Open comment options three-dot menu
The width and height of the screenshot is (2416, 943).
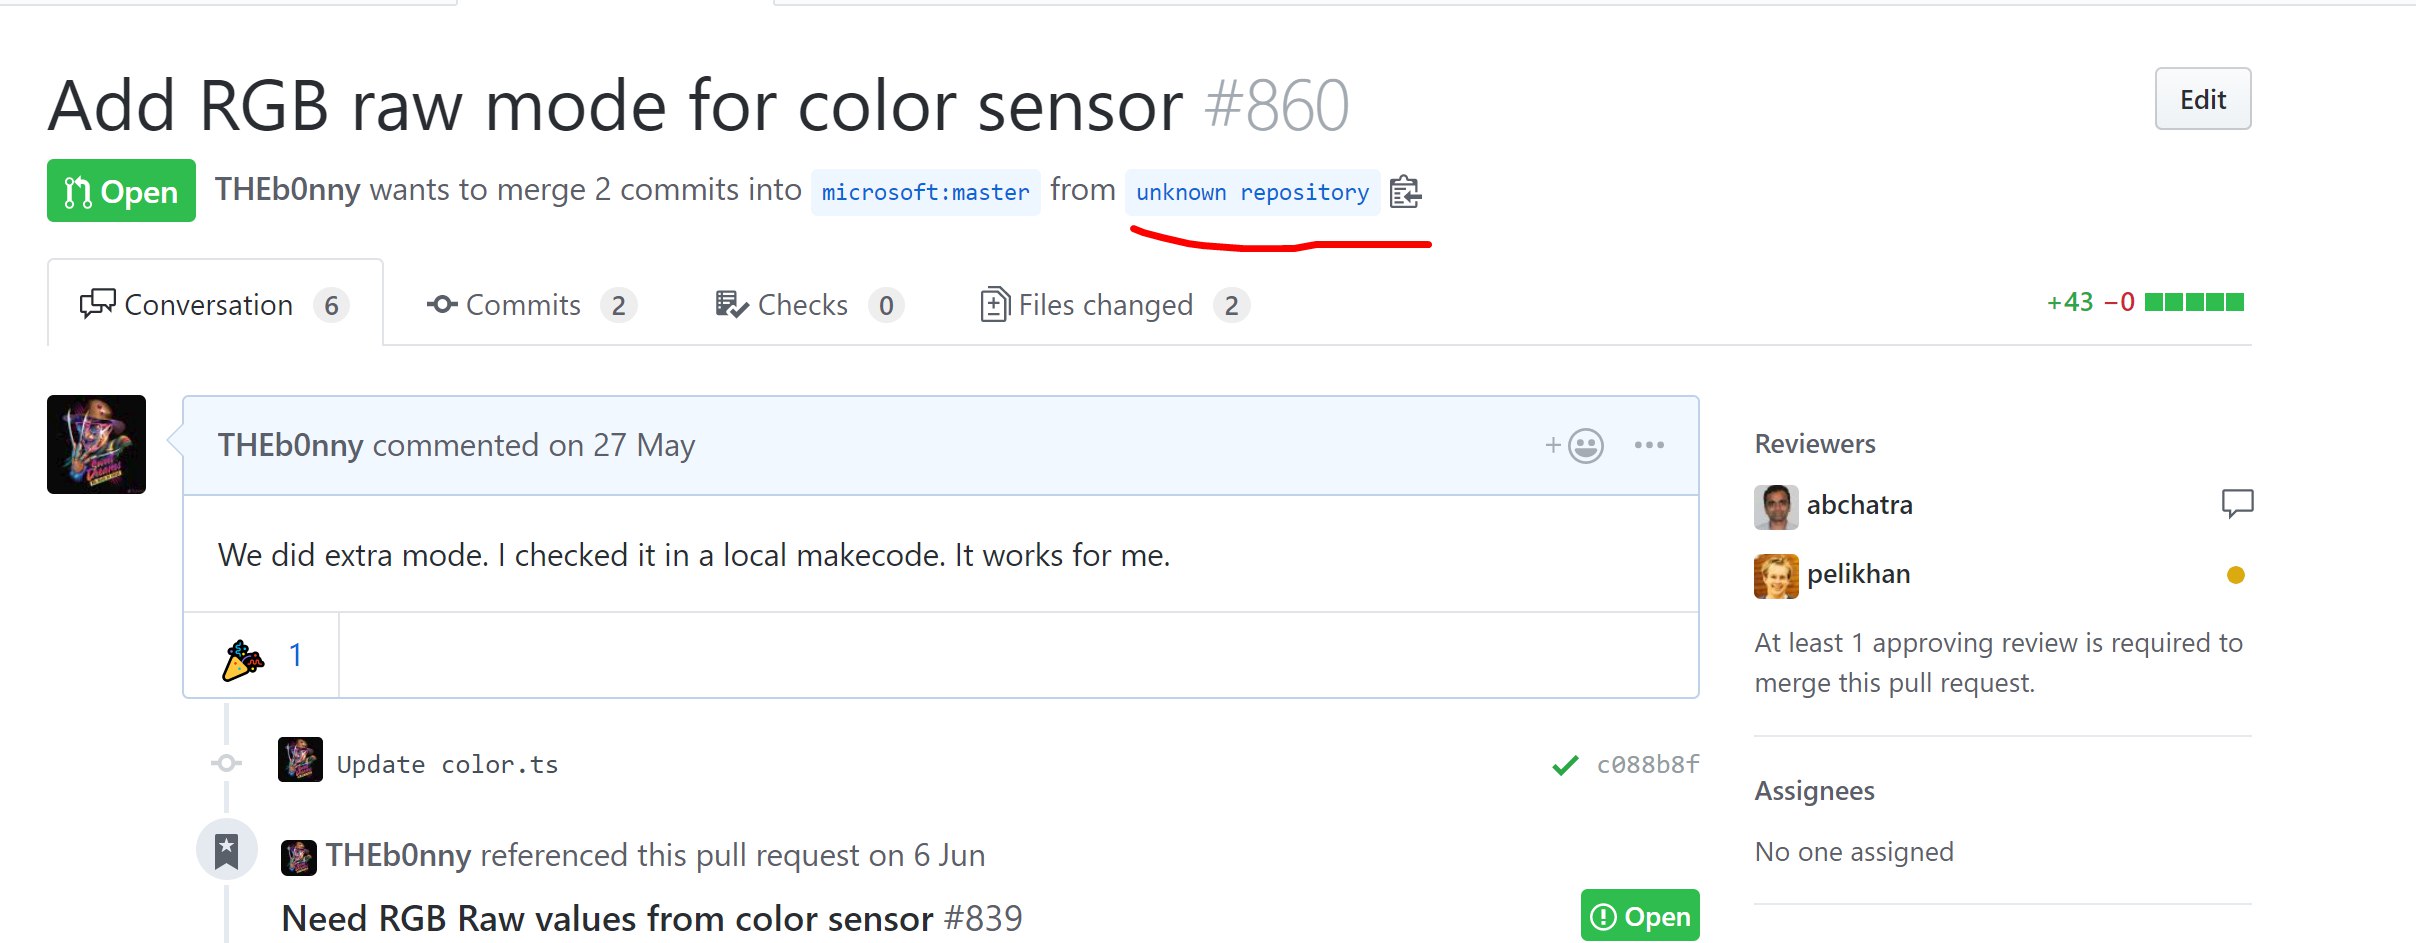click(x=1649, y=445)
